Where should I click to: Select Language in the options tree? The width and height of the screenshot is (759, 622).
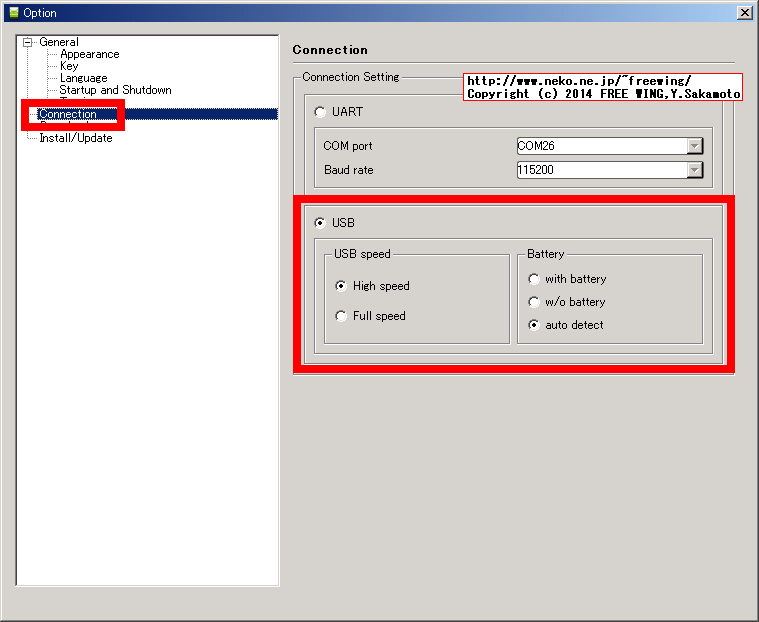point(83,78)
